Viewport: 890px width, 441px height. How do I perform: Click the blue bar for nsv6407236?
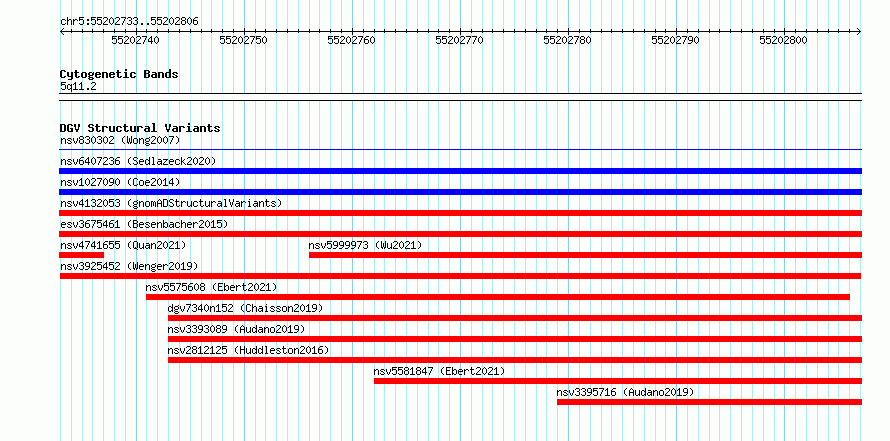[x=461, y=171]
